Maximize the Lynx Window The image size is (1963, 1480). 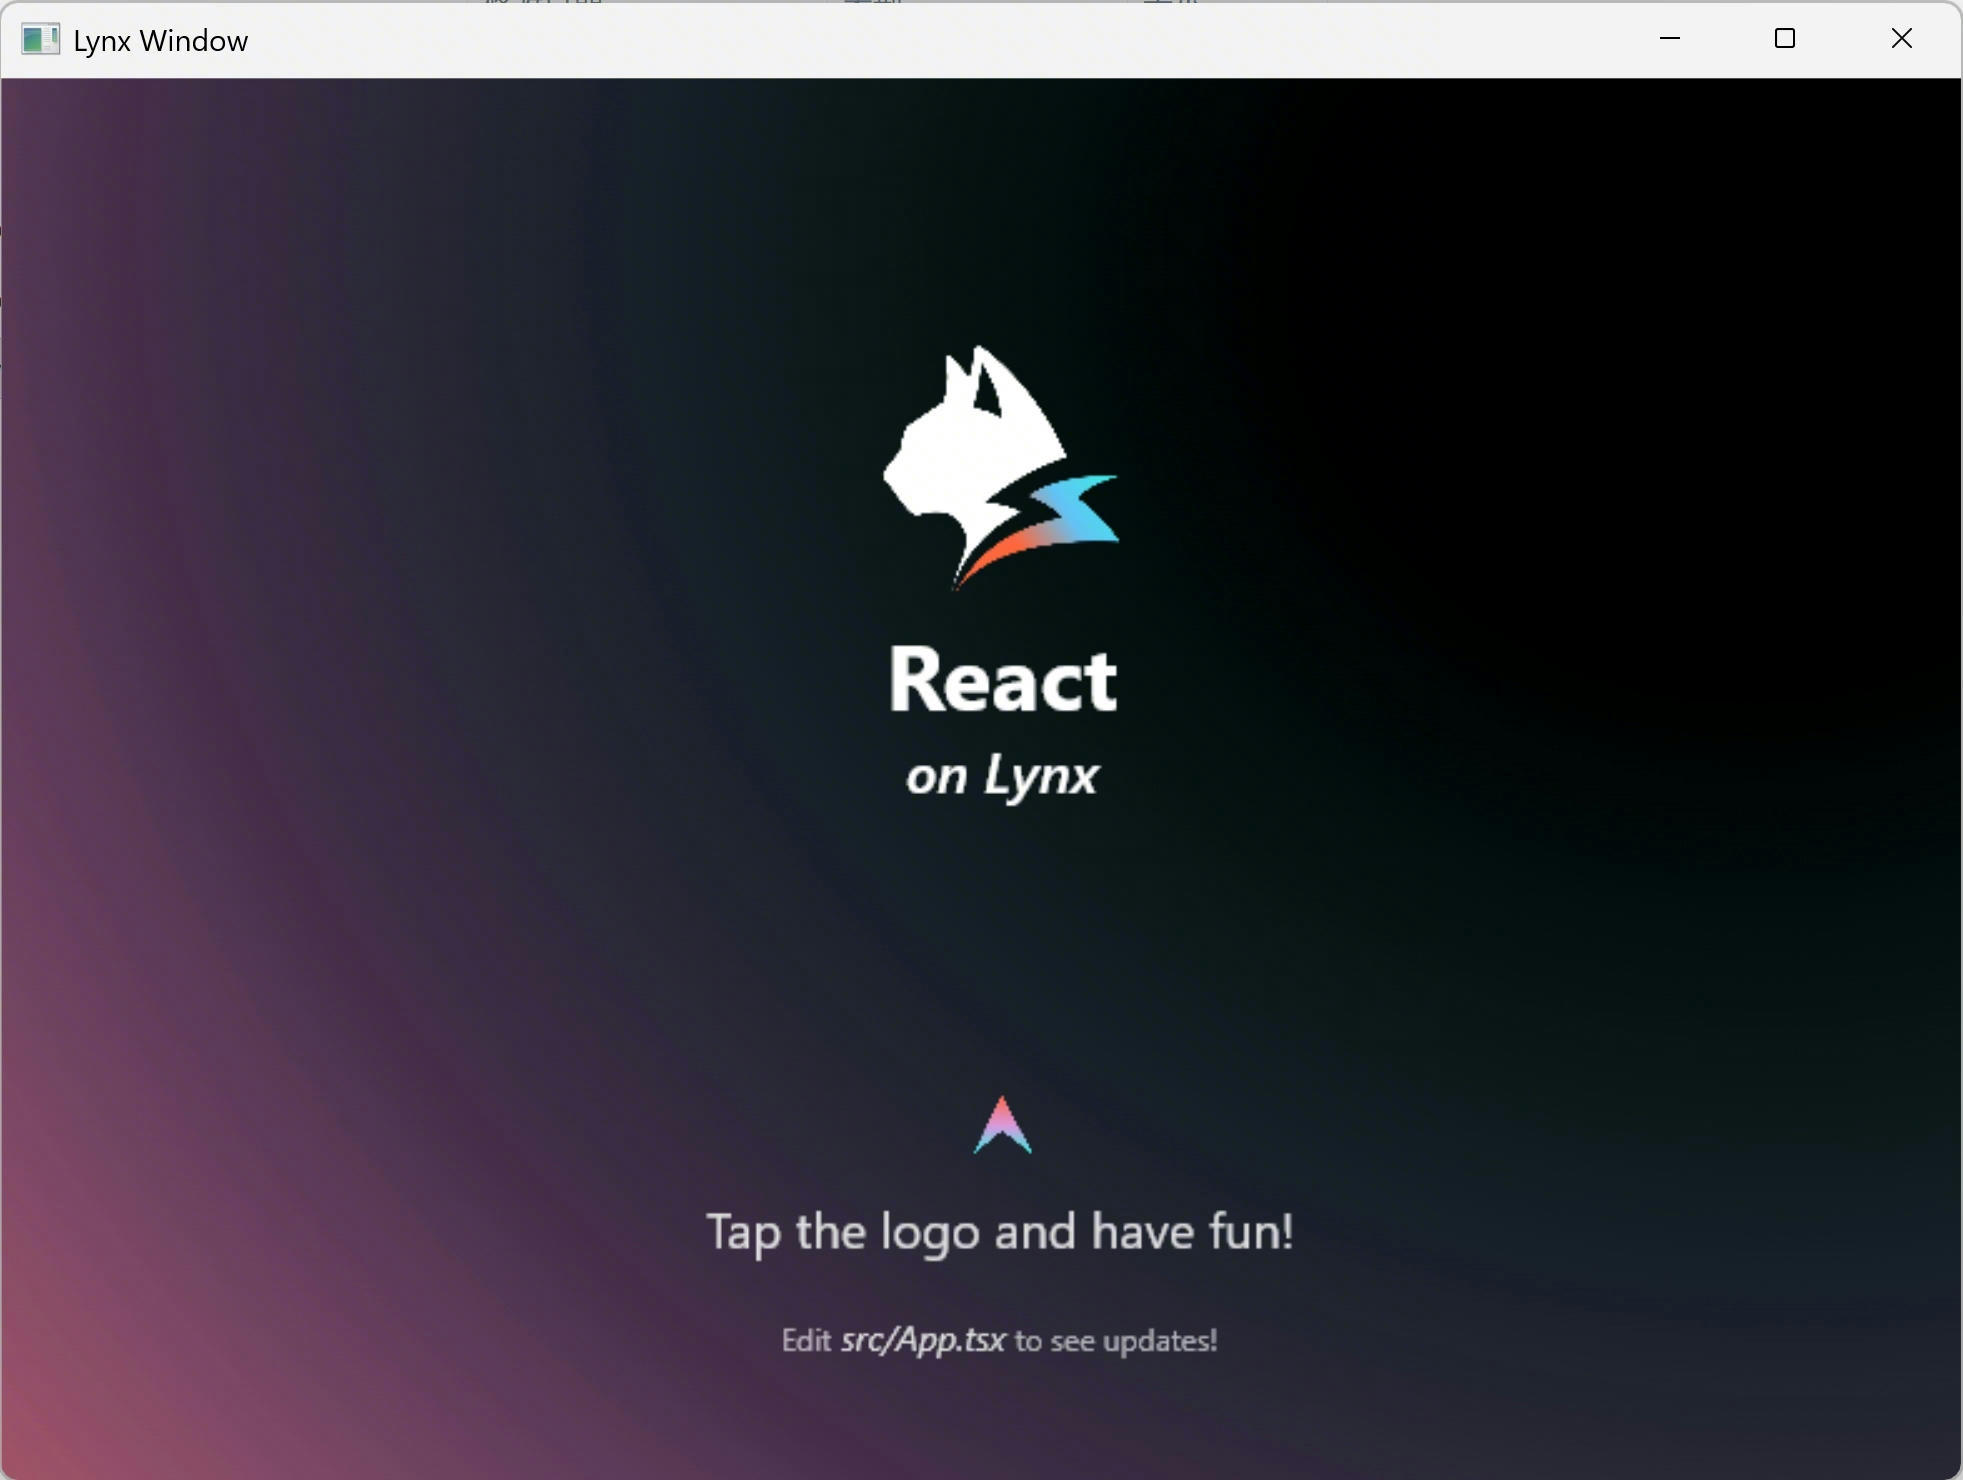[x=1785, y=39]
